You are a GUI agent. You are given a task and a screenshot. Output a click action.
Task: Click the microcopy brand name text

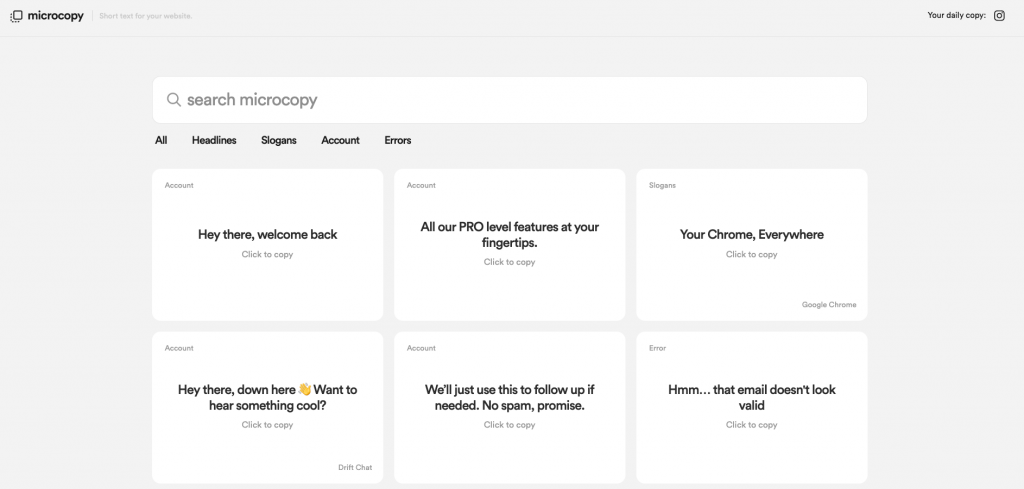56,16
